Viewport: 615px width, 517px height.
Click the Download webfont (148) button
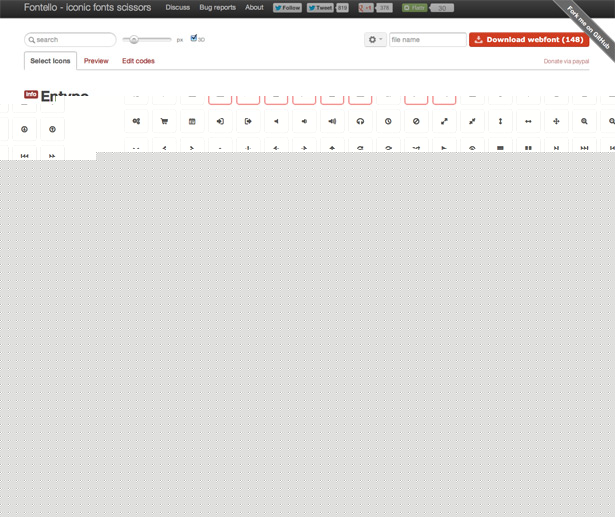[529, 40]
